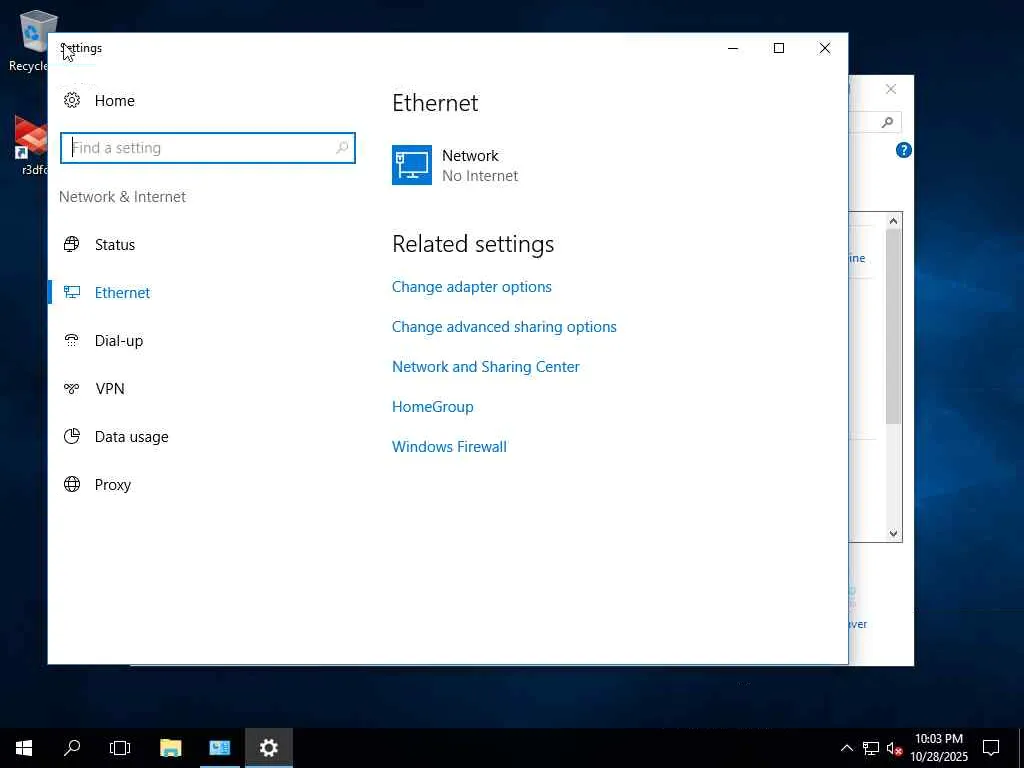Maximize the Settings window

778,48
